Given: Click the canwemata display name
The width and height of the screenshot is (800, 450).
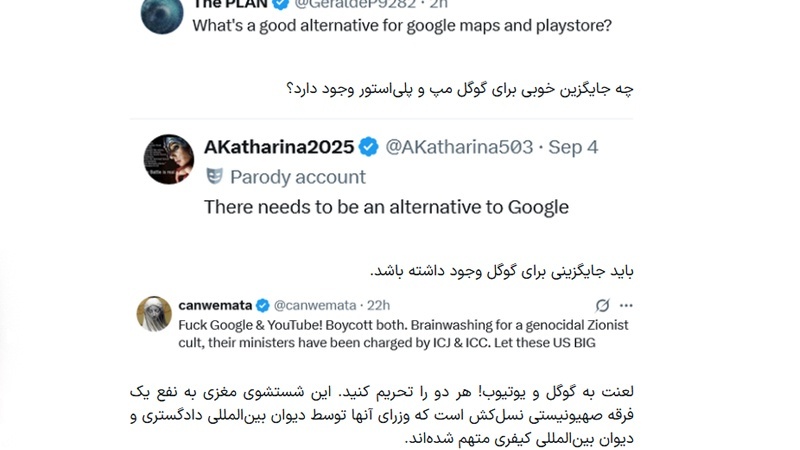Looking at the screenshot, I should pyautogui.click(x=215, y=304).
